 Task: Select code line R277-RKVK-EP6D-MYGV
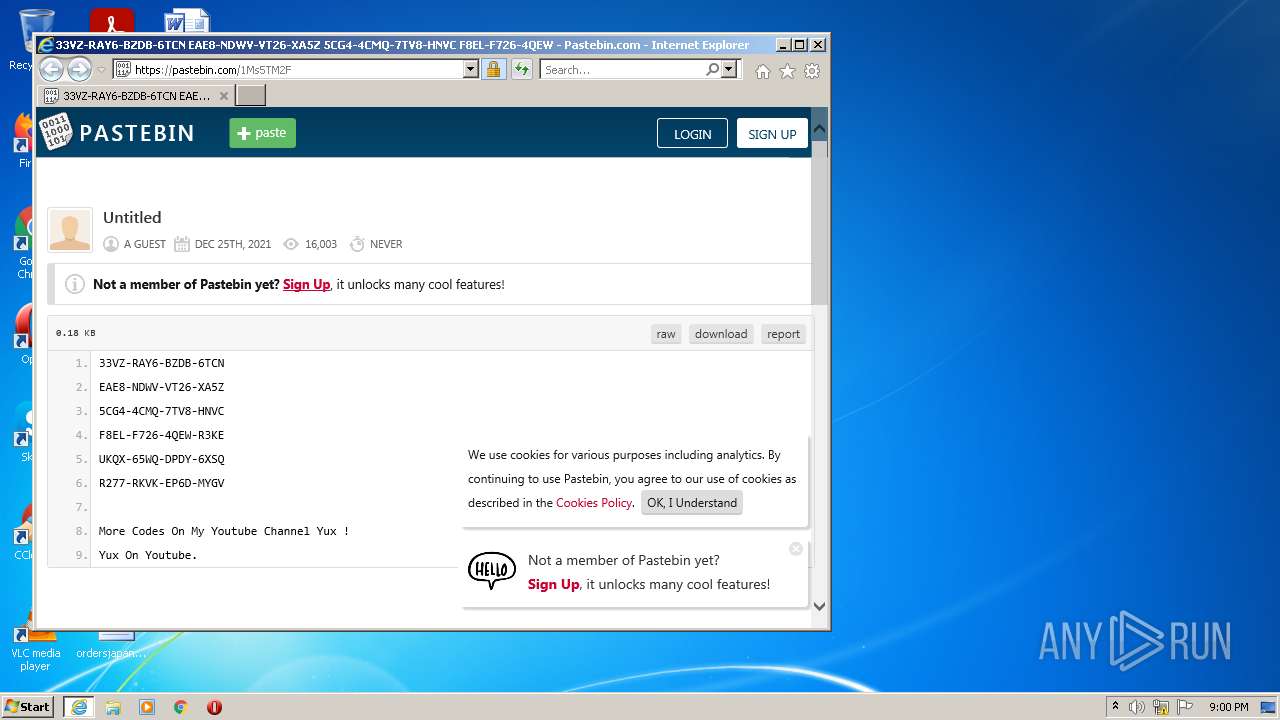161,483
